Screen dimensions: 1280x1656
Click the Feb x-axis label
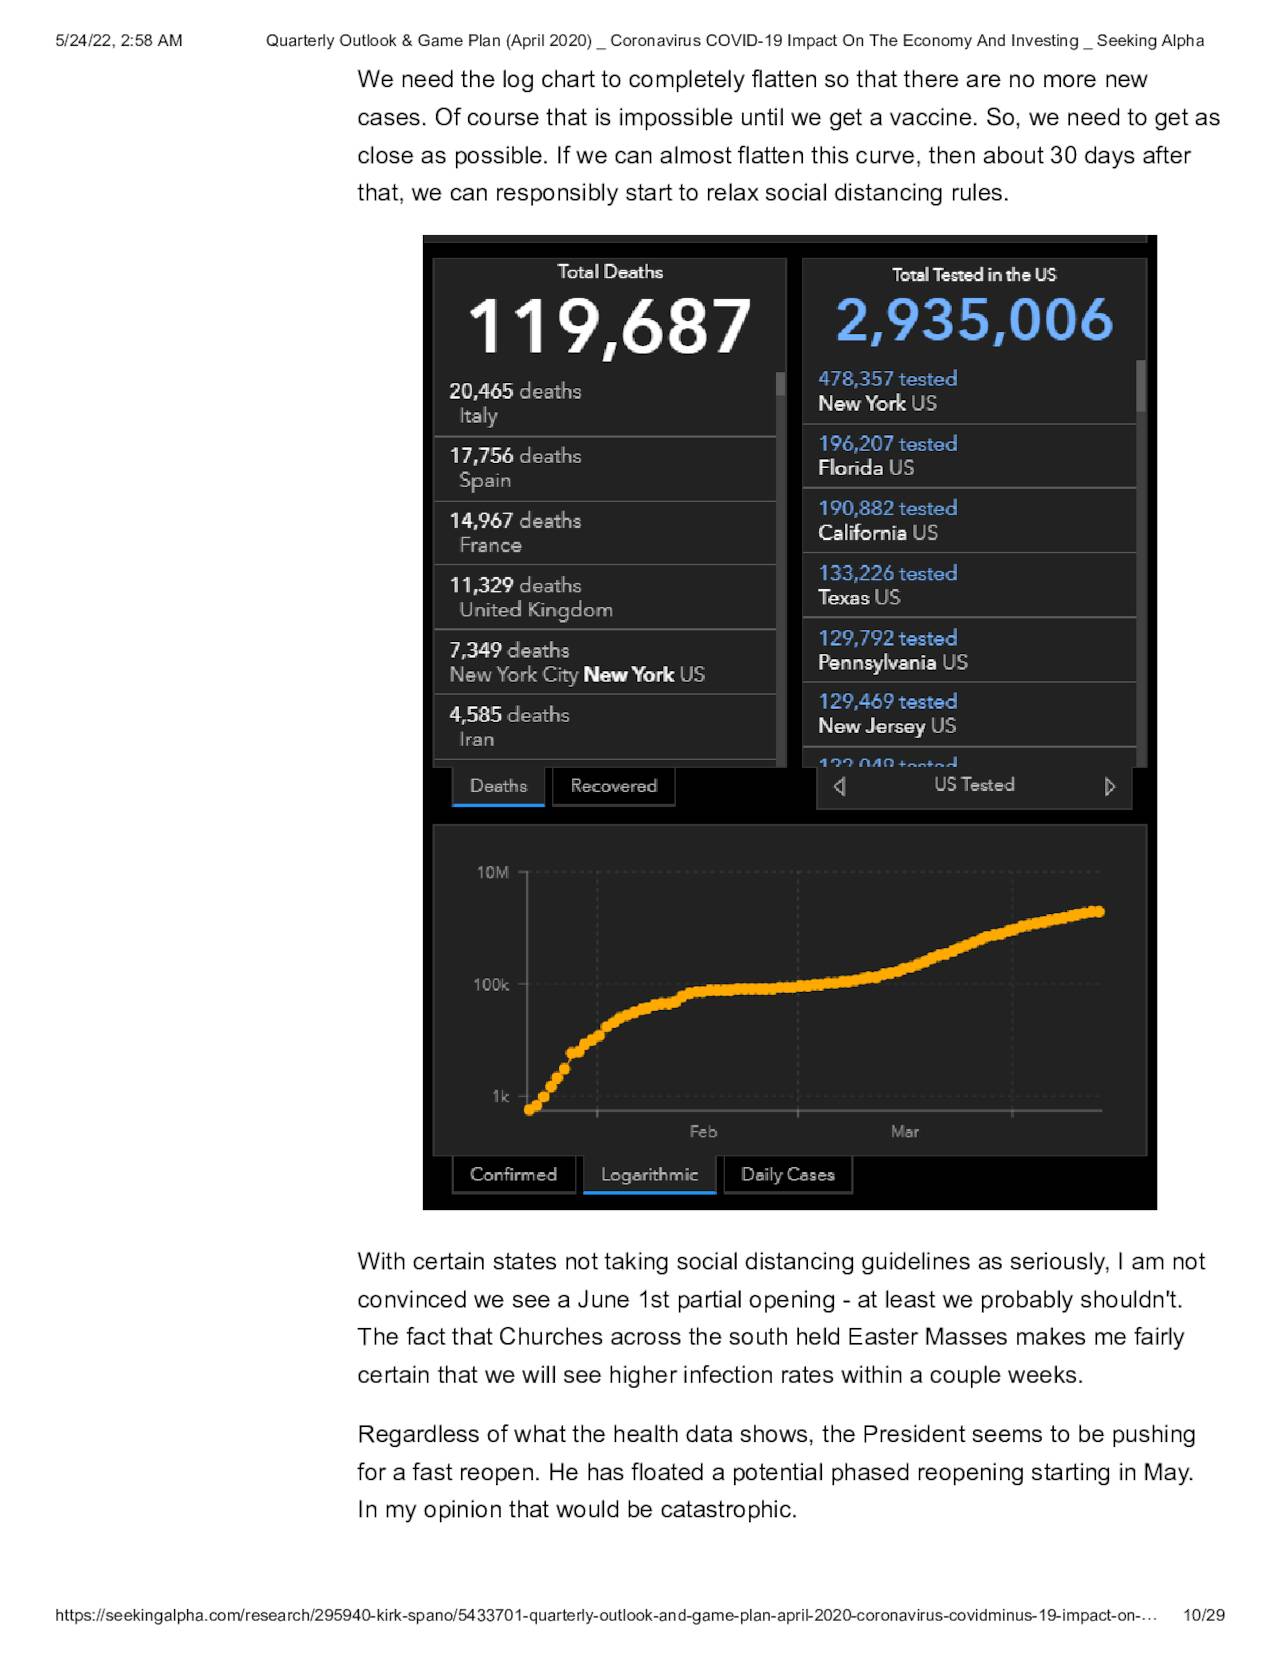(x=703, y=1132)
